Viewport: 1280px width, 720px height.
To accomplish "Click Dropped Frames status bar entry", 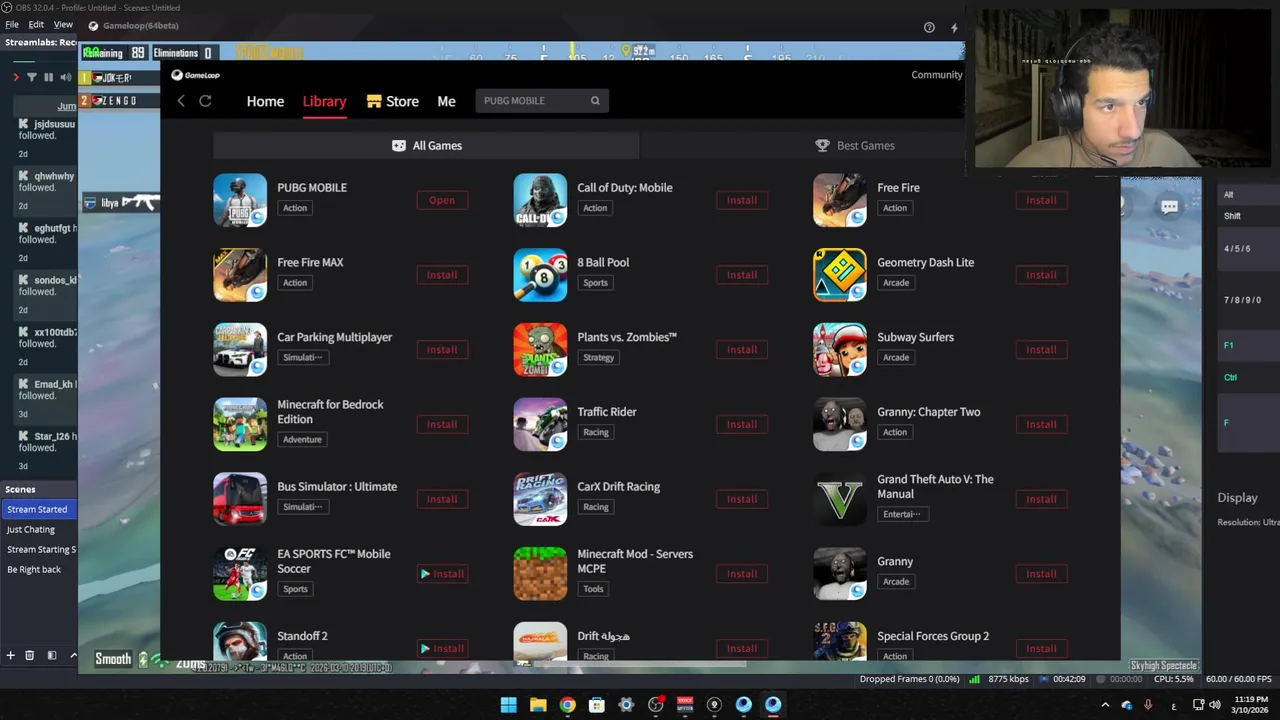I will click(x=909, y=679).
